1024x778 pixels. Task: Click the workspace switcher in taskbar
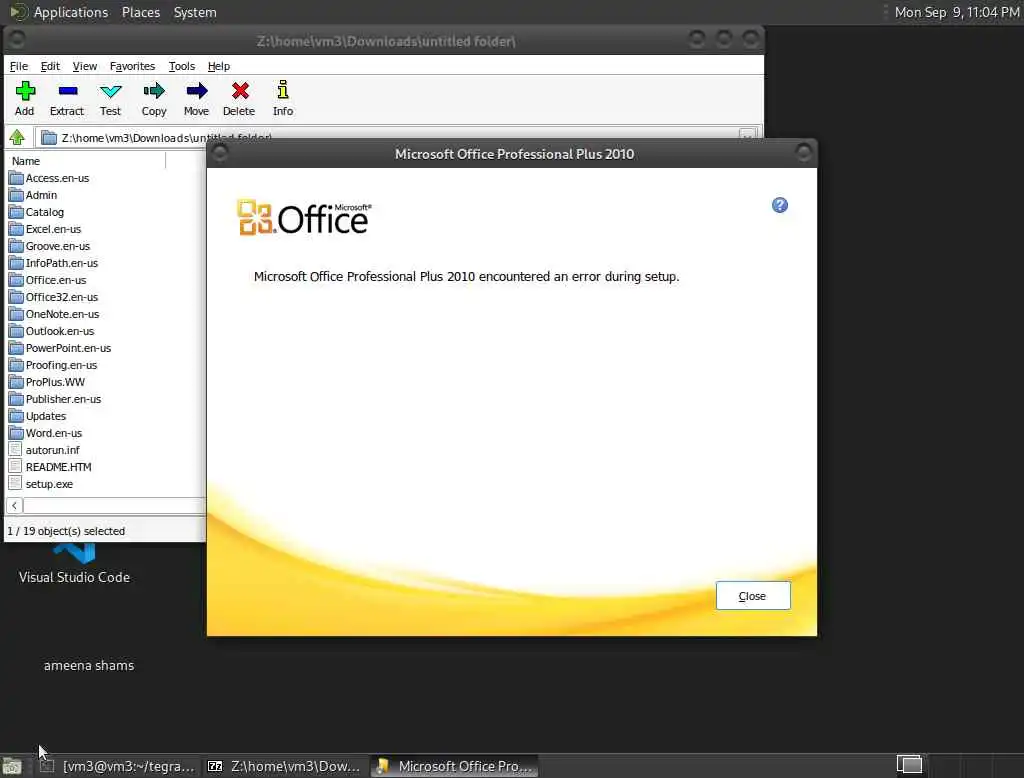(909, 764)
